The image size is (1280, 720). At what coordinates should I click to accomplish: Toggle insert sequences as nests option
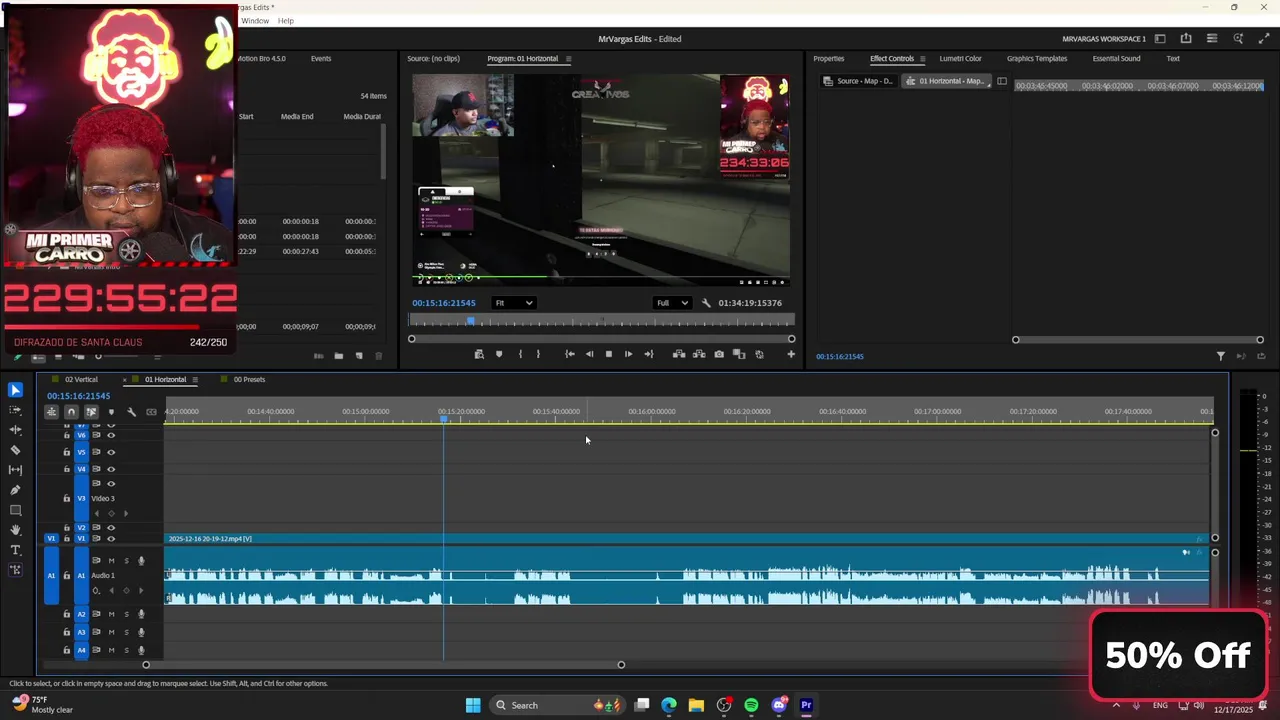tap(51, 412)
